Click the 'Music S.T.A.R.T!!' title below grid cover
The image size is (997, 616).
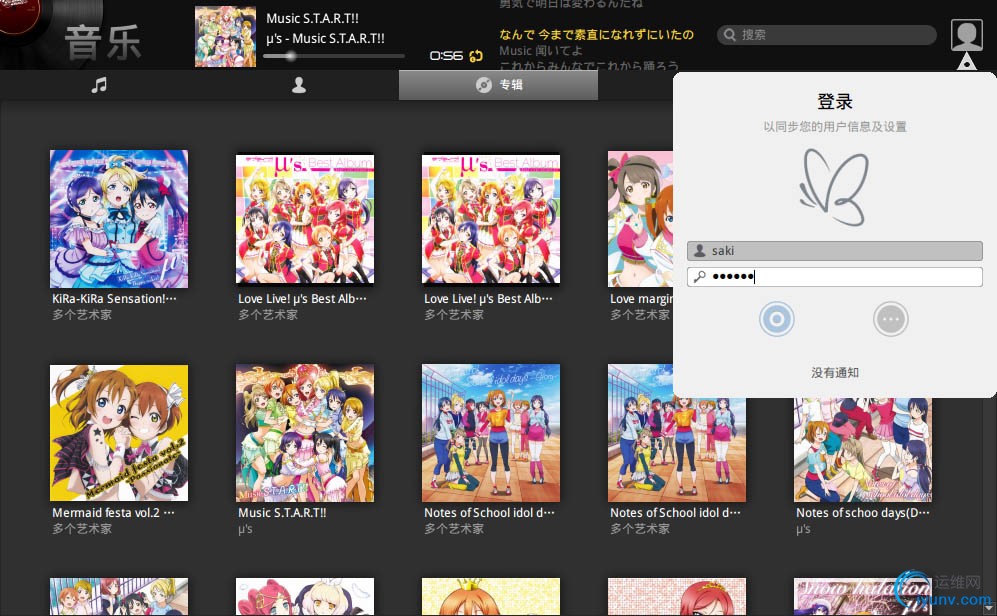click(282, 512)
